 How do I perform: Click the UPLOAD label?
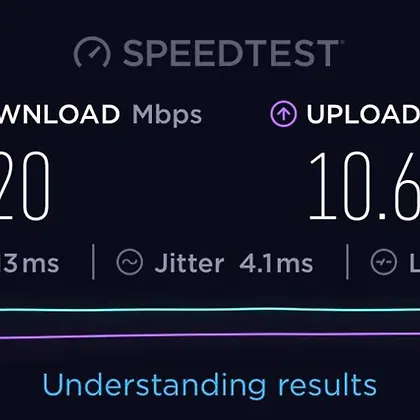363,114
